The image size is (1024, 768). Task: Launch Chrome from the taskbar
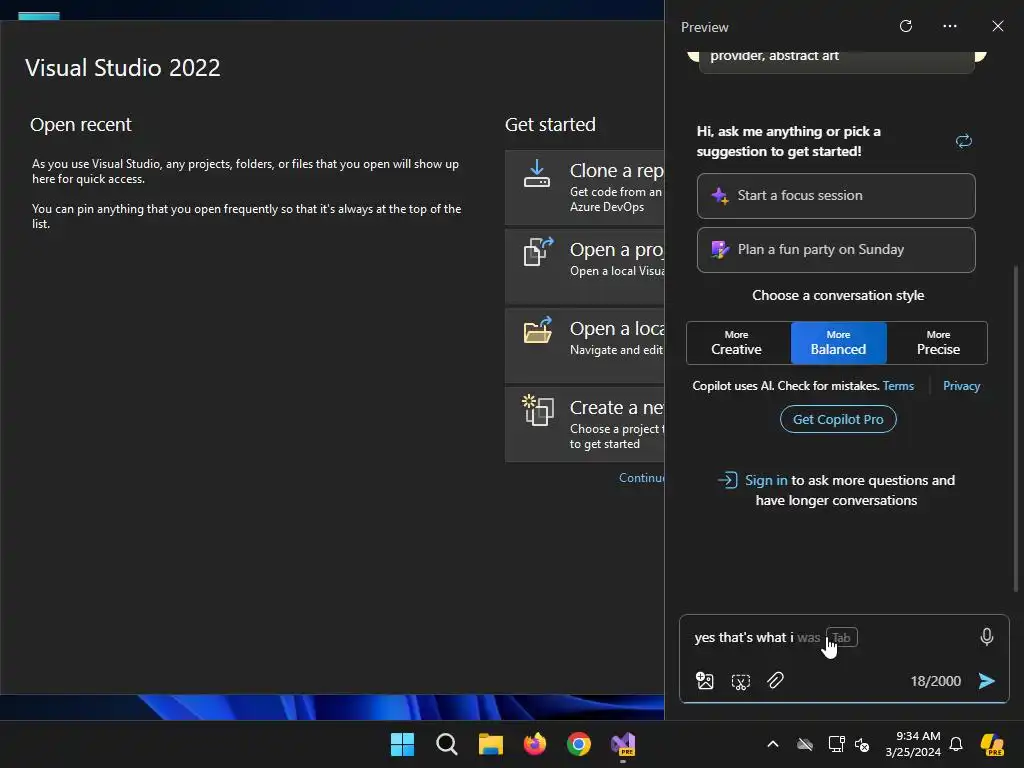click(579, 744)
